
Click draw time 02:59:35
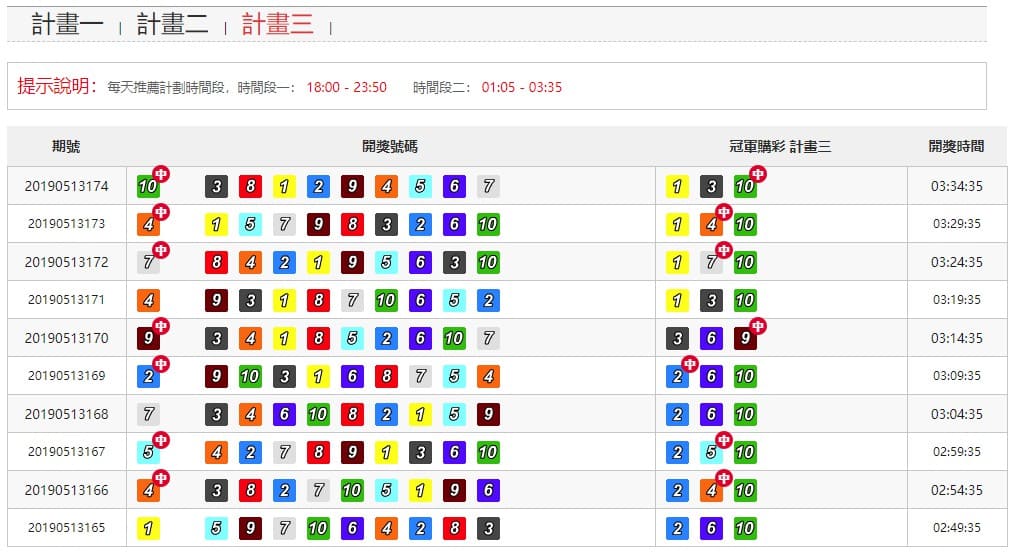[957, 452]
